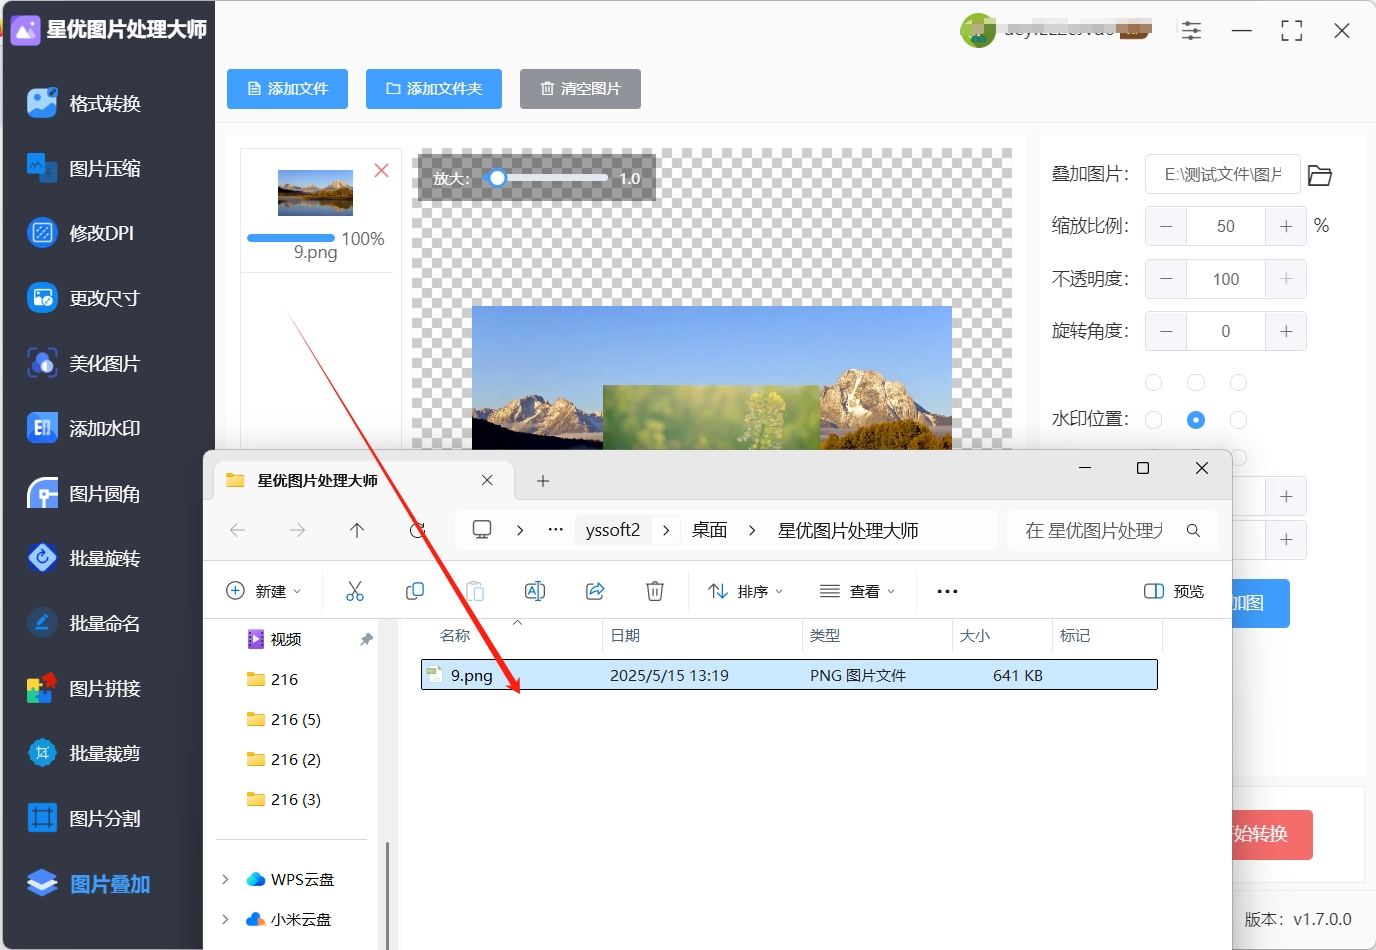Screen dimensions: 1376x950
Task: Refresh the Explorer folder view
Action: [x=417, y=530]
